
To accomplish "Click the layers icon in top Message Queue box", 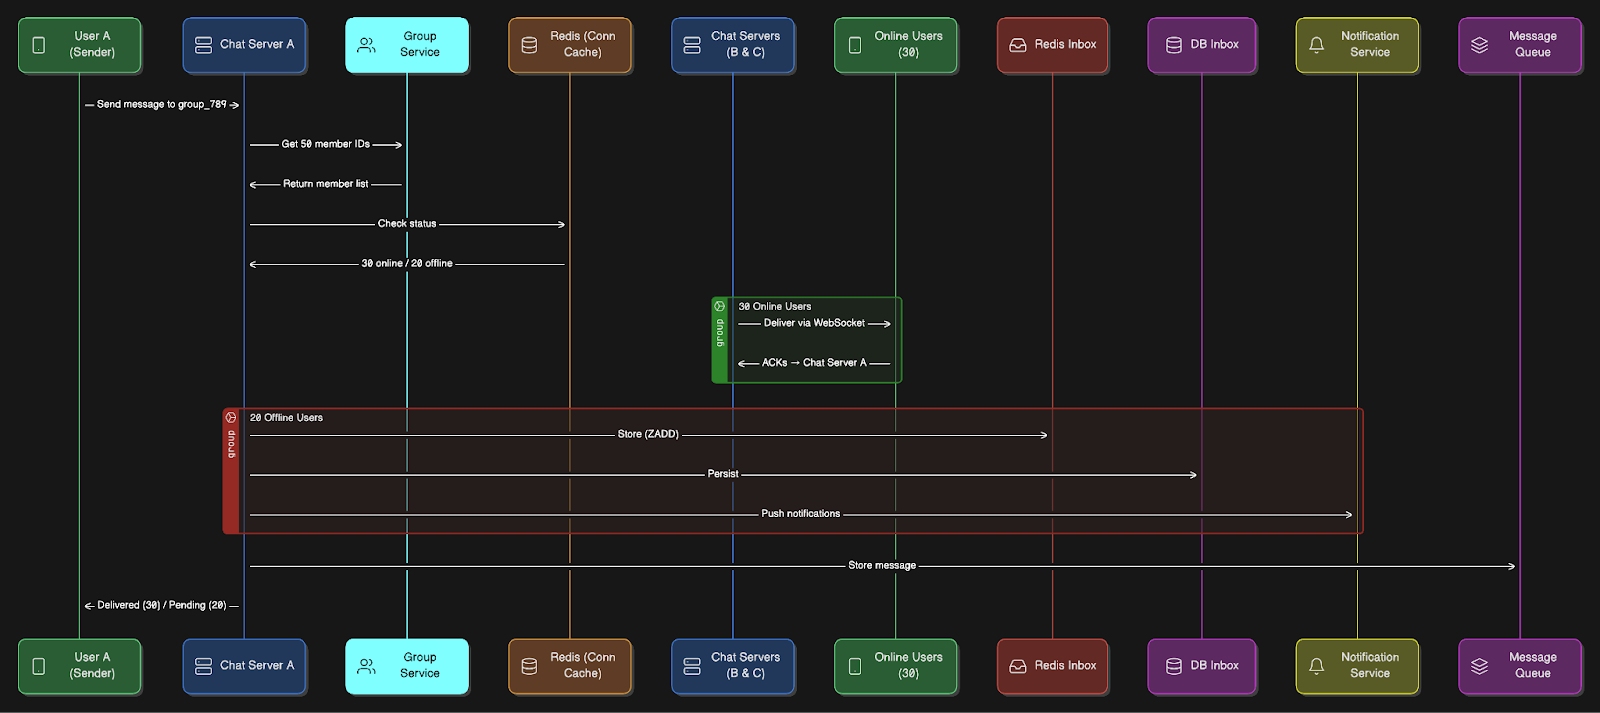I will [1480, 45].
